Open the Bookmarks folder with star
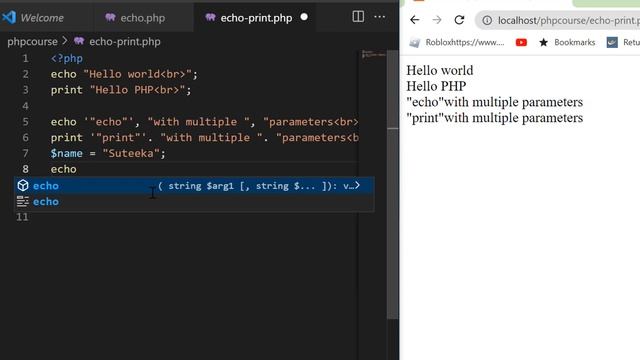 click(x=567, y=42)
